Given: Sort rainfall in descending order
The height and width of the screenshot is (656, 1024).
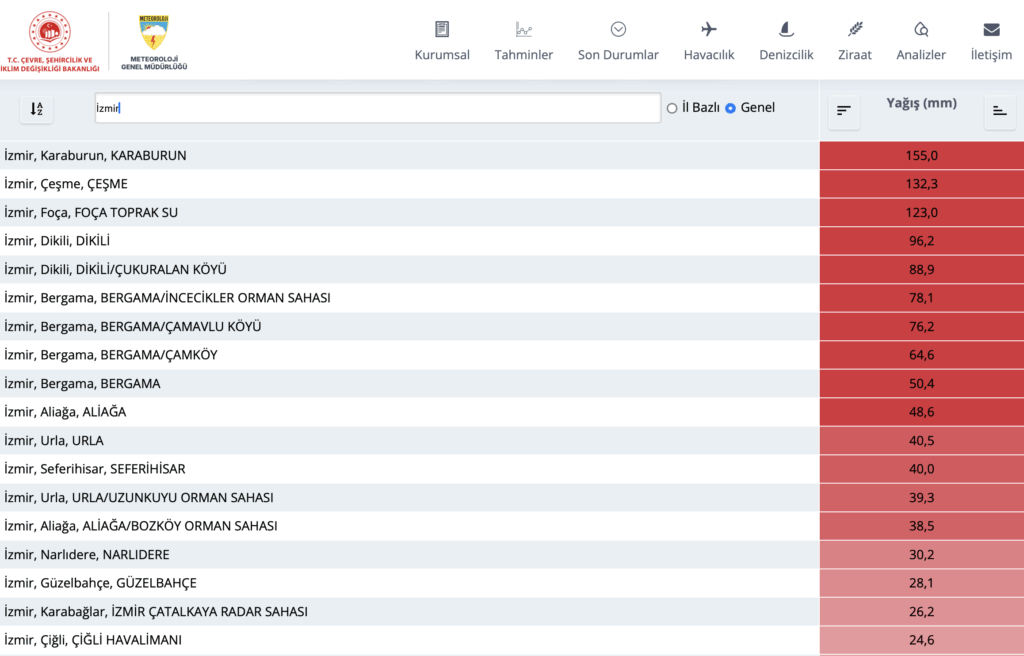Looking at the screenshot, I should [844, 110].
